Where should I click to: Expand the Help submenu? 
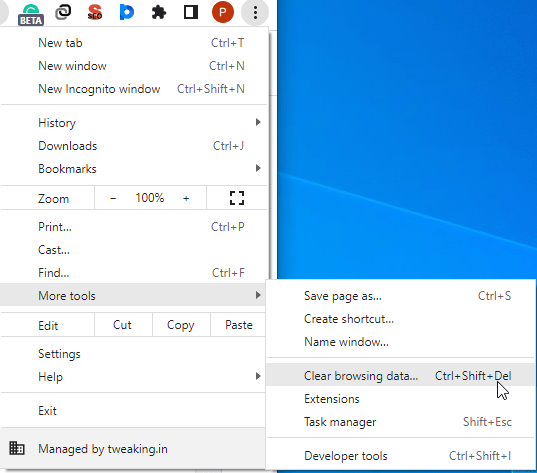tap(134, 377)
